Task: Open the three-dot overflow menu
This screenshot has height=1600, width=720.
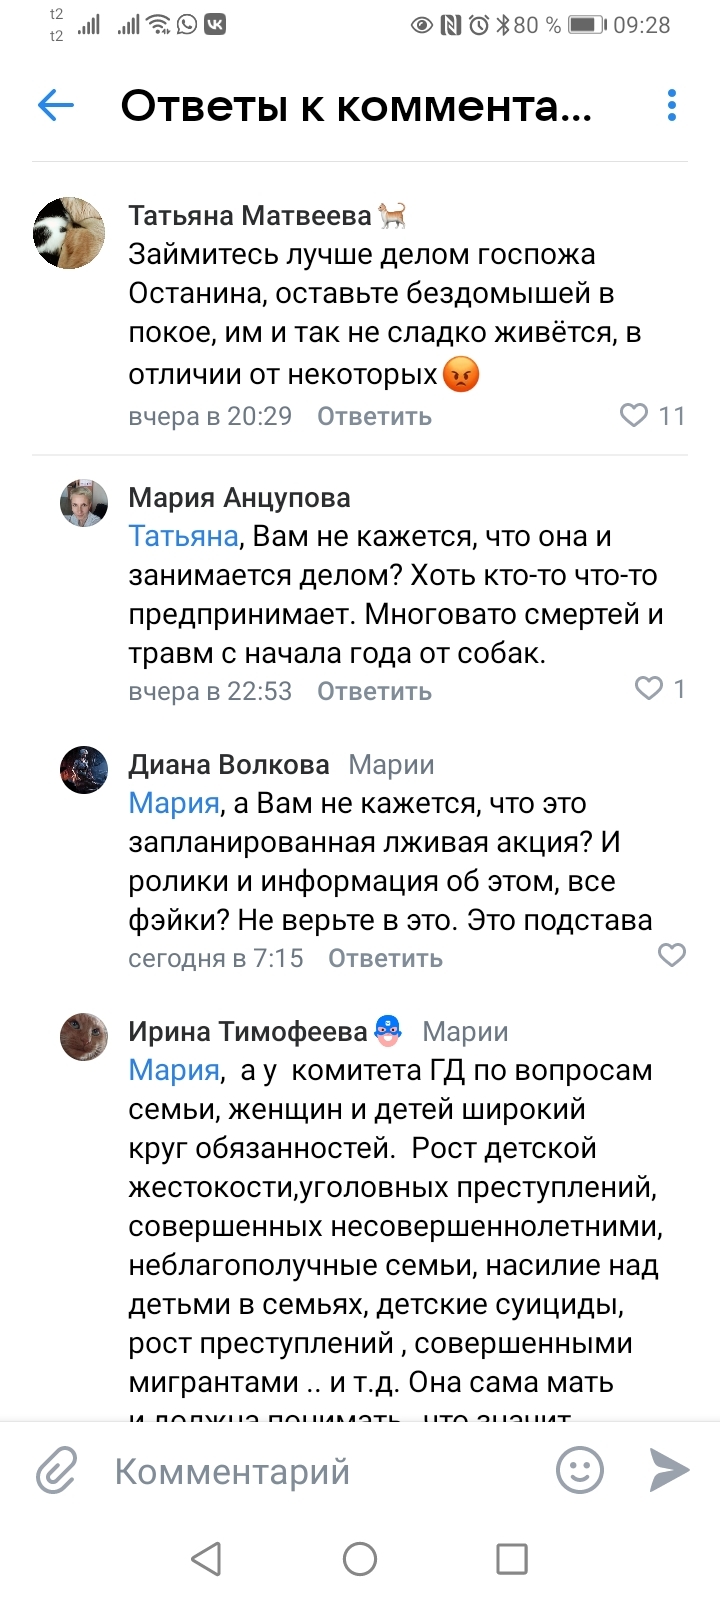Action: coord(671,105)
